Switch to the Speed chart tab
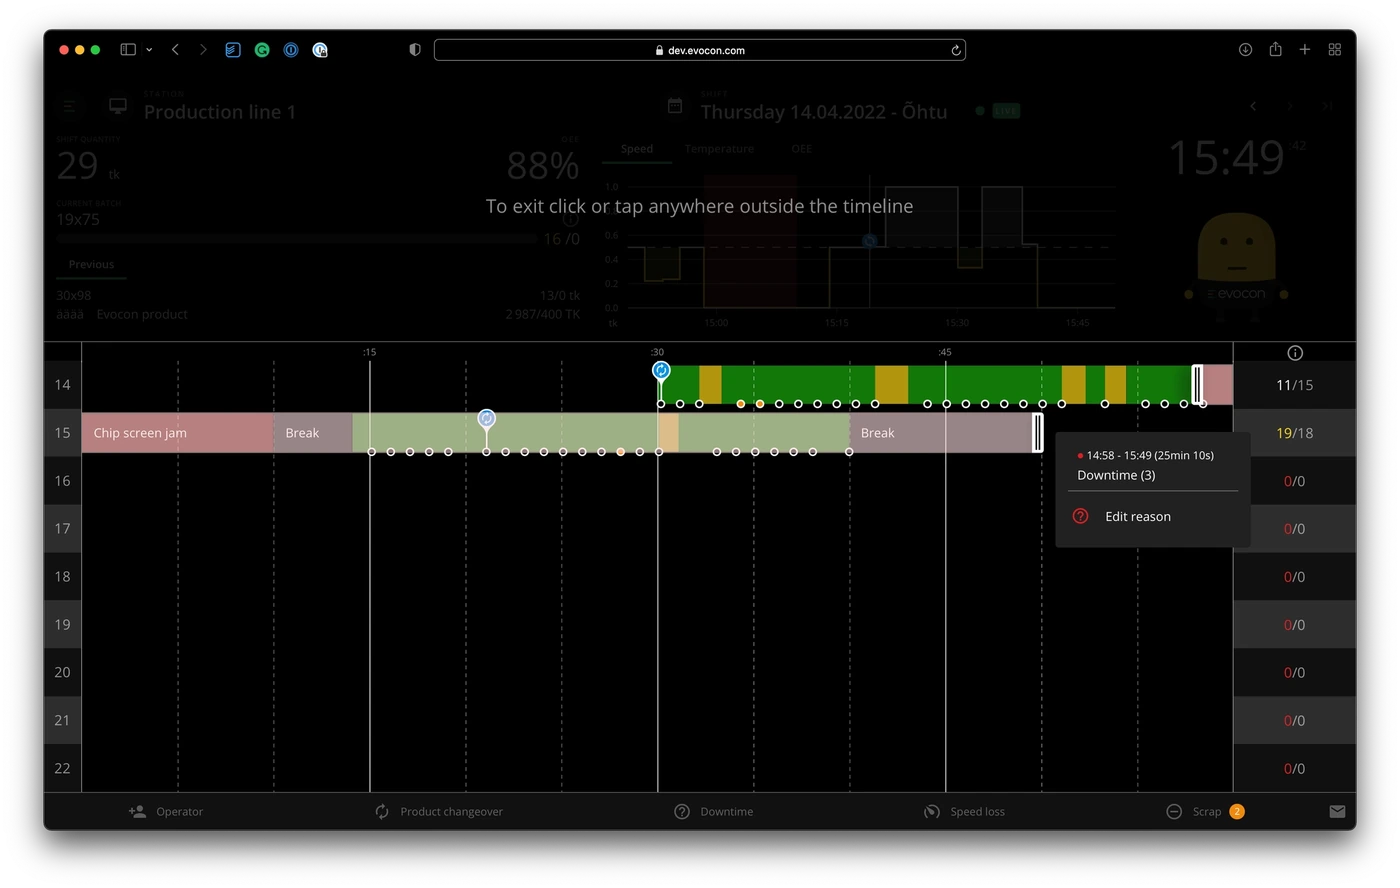Viewport: 1400px width, 888px height. point(637,149)
